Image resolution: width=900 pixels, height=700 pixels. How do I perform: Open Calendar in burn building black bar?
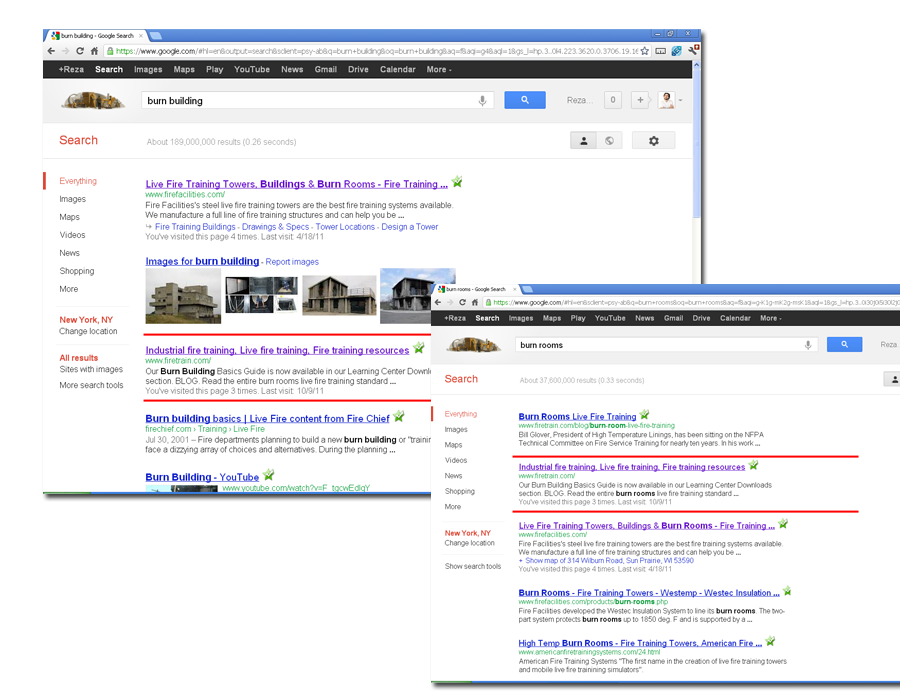point(397,69)
